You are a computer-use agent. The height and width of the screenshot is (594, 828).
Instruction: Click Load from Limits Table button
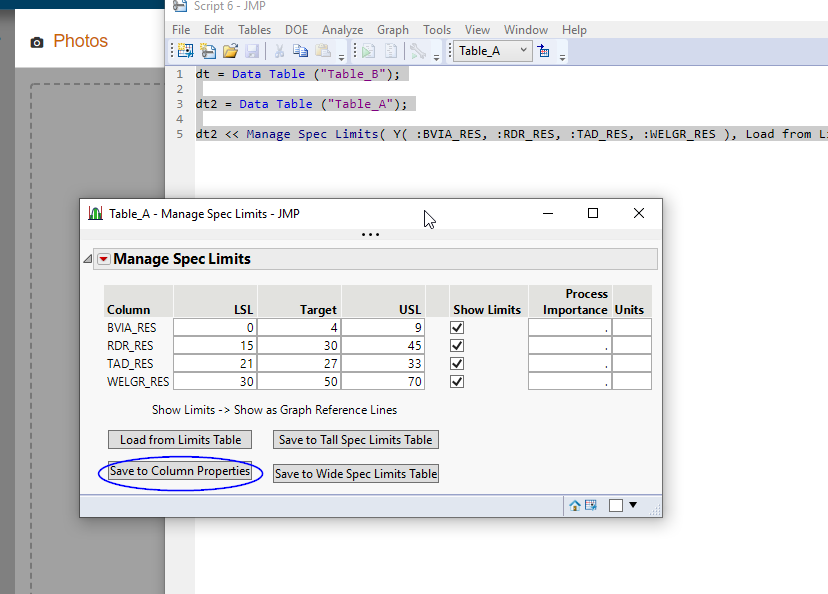(180, 439)
